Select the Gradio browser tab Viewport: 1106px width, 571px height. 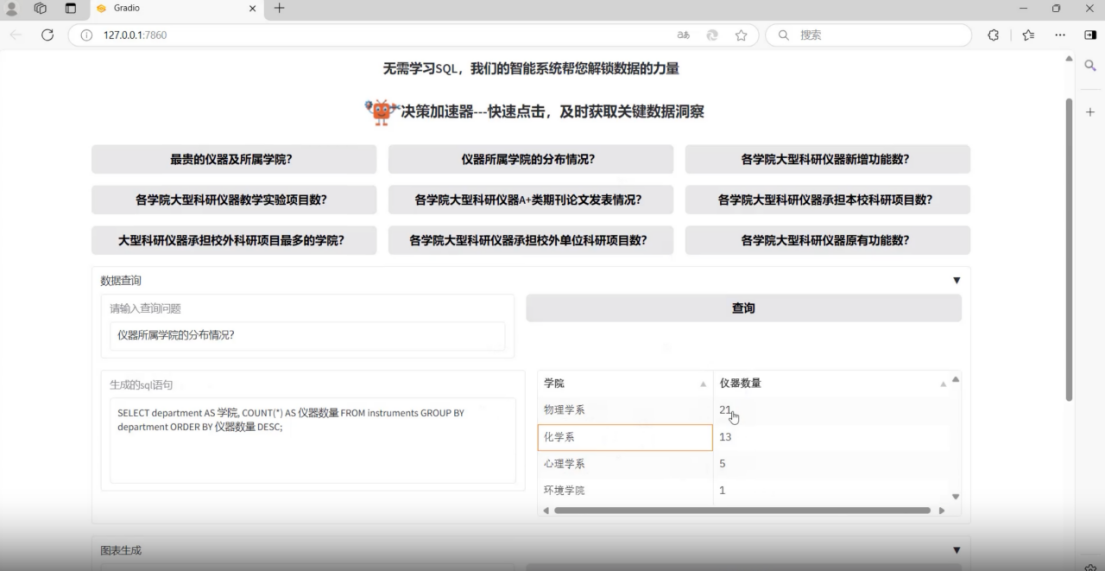point(176,8)
